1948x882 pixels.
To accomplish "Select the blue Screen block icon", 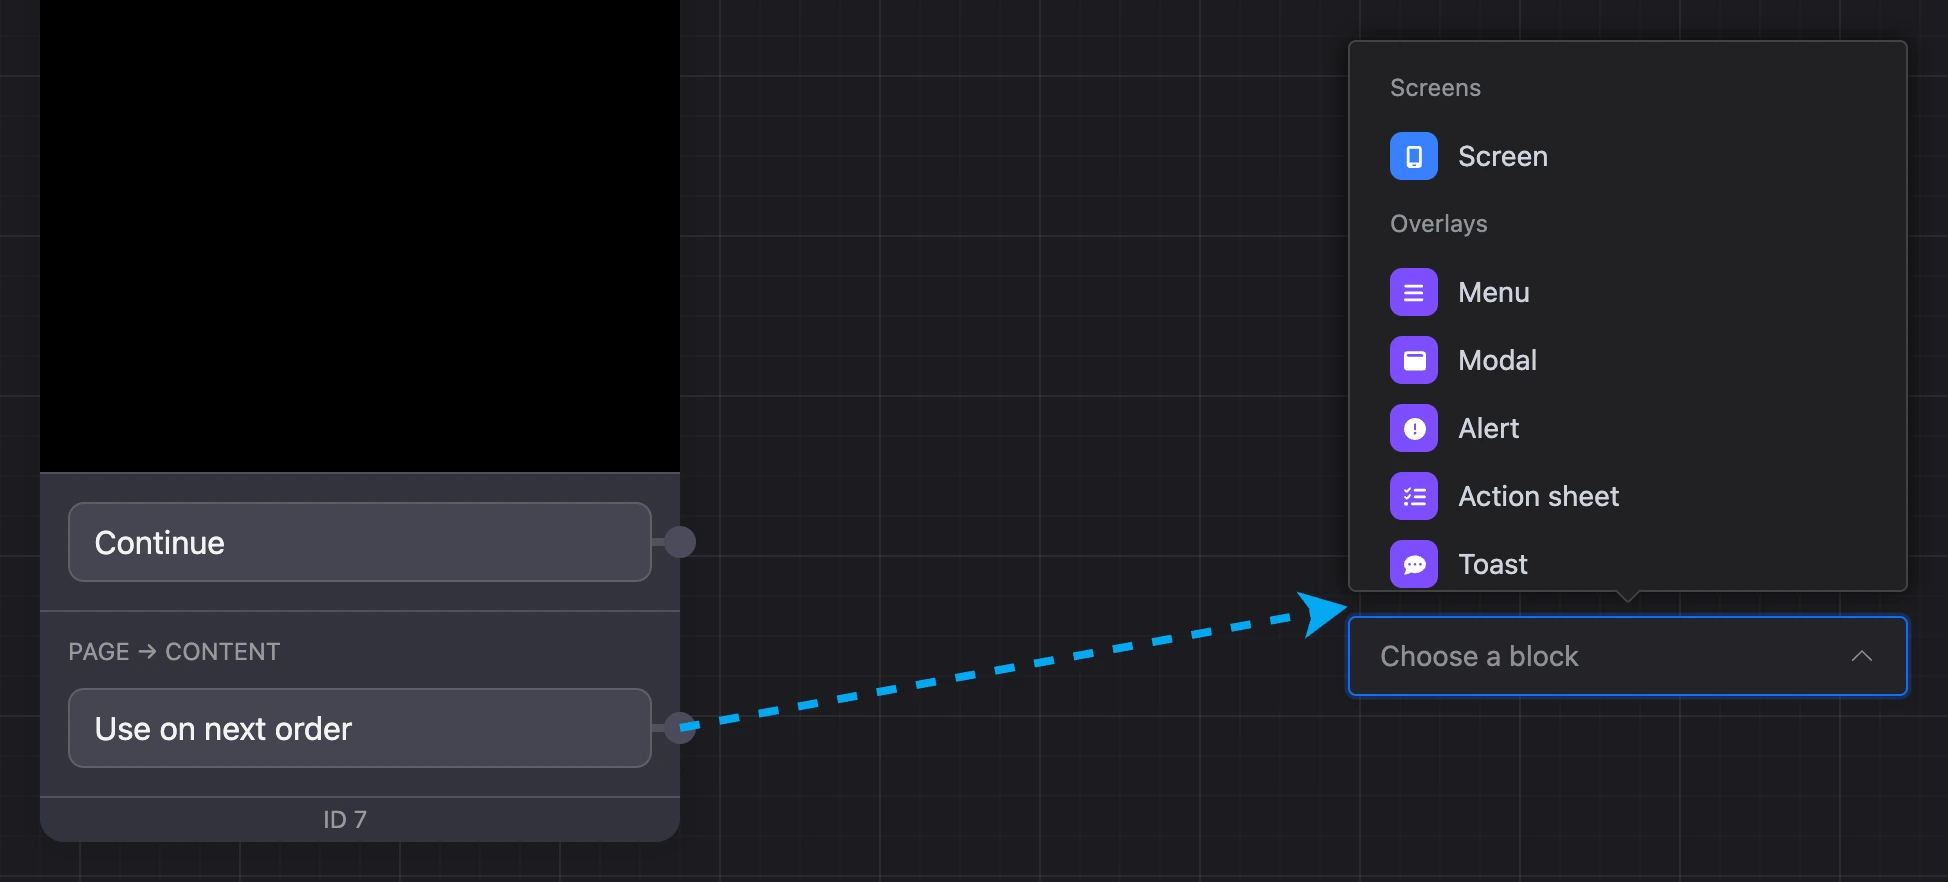I will coord(1413,156).
